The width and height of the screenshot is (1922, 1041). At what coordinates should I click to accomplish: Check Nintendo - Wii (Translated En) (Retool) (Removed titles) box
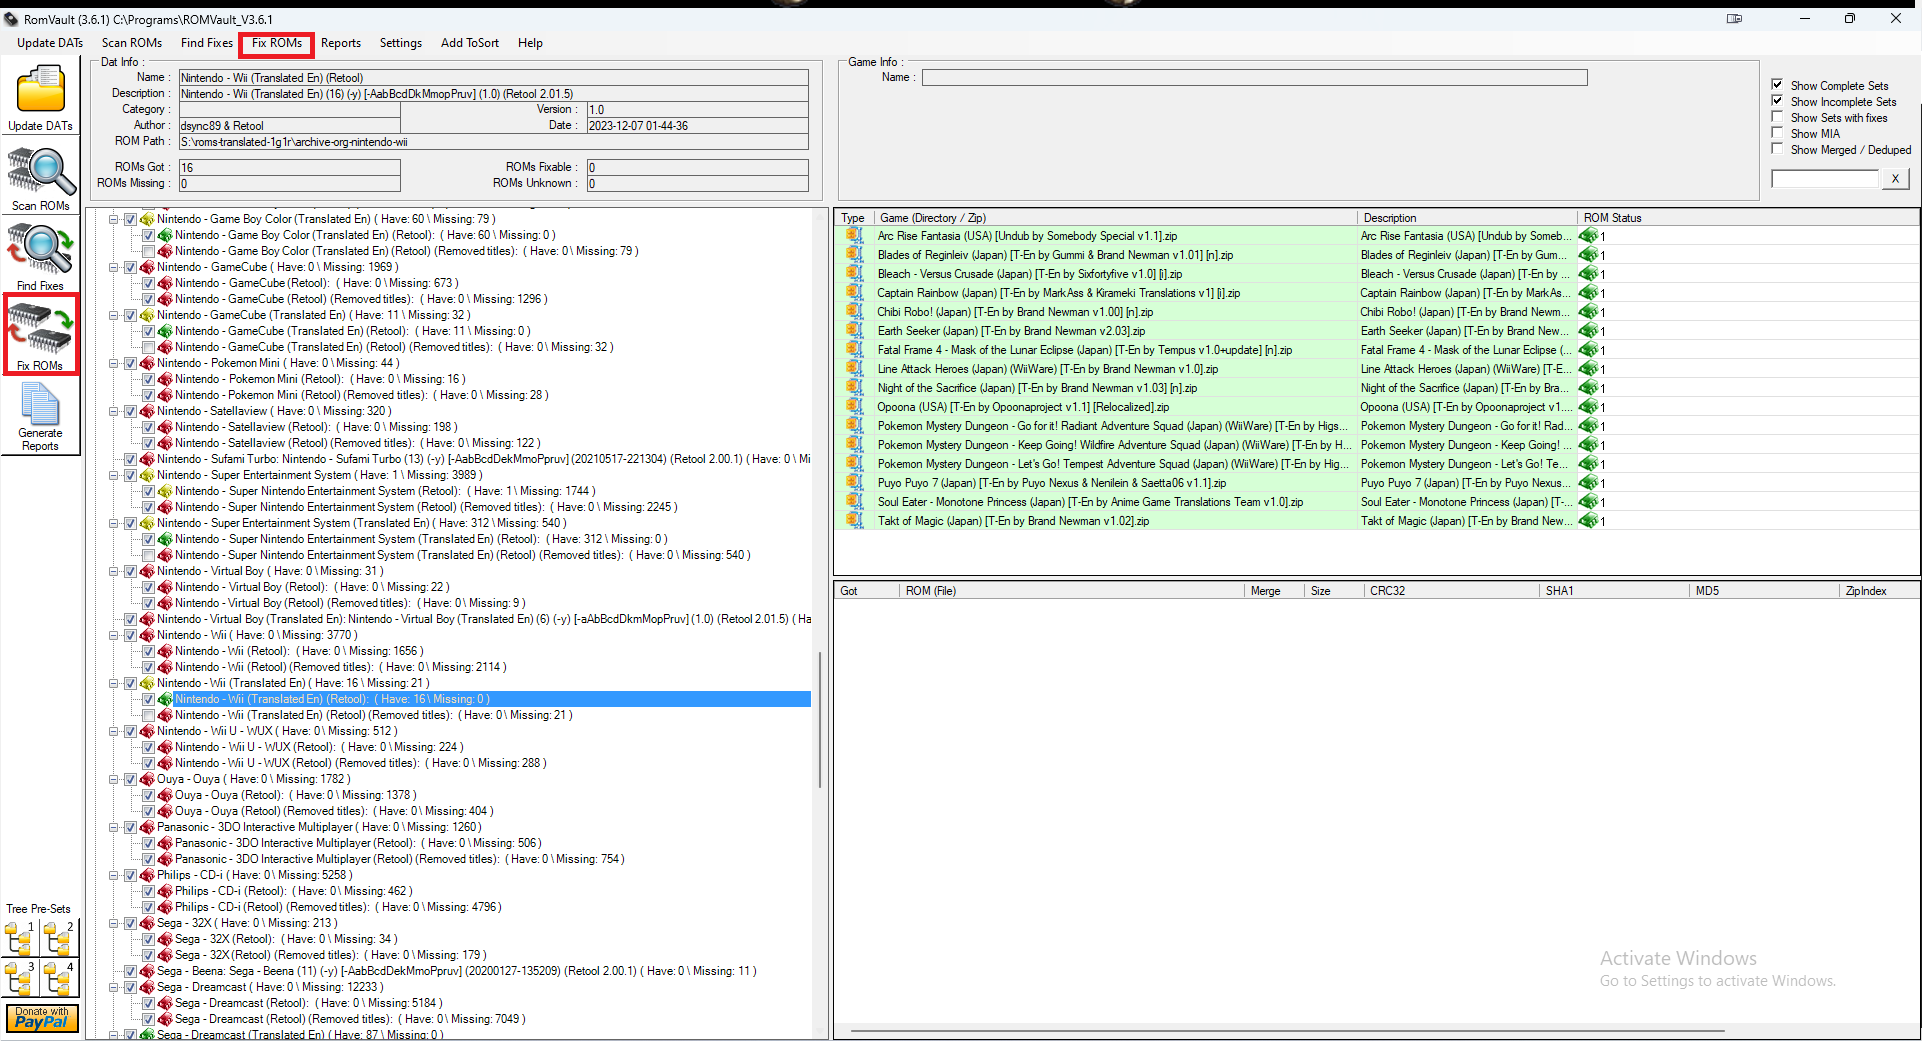tap(148, 715)
